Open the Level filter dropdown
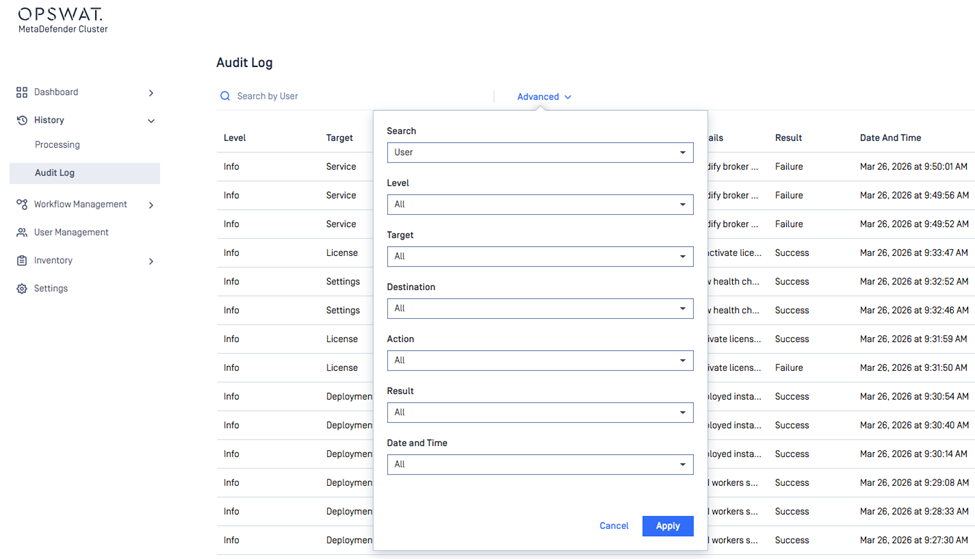 (x=540, y=204)
